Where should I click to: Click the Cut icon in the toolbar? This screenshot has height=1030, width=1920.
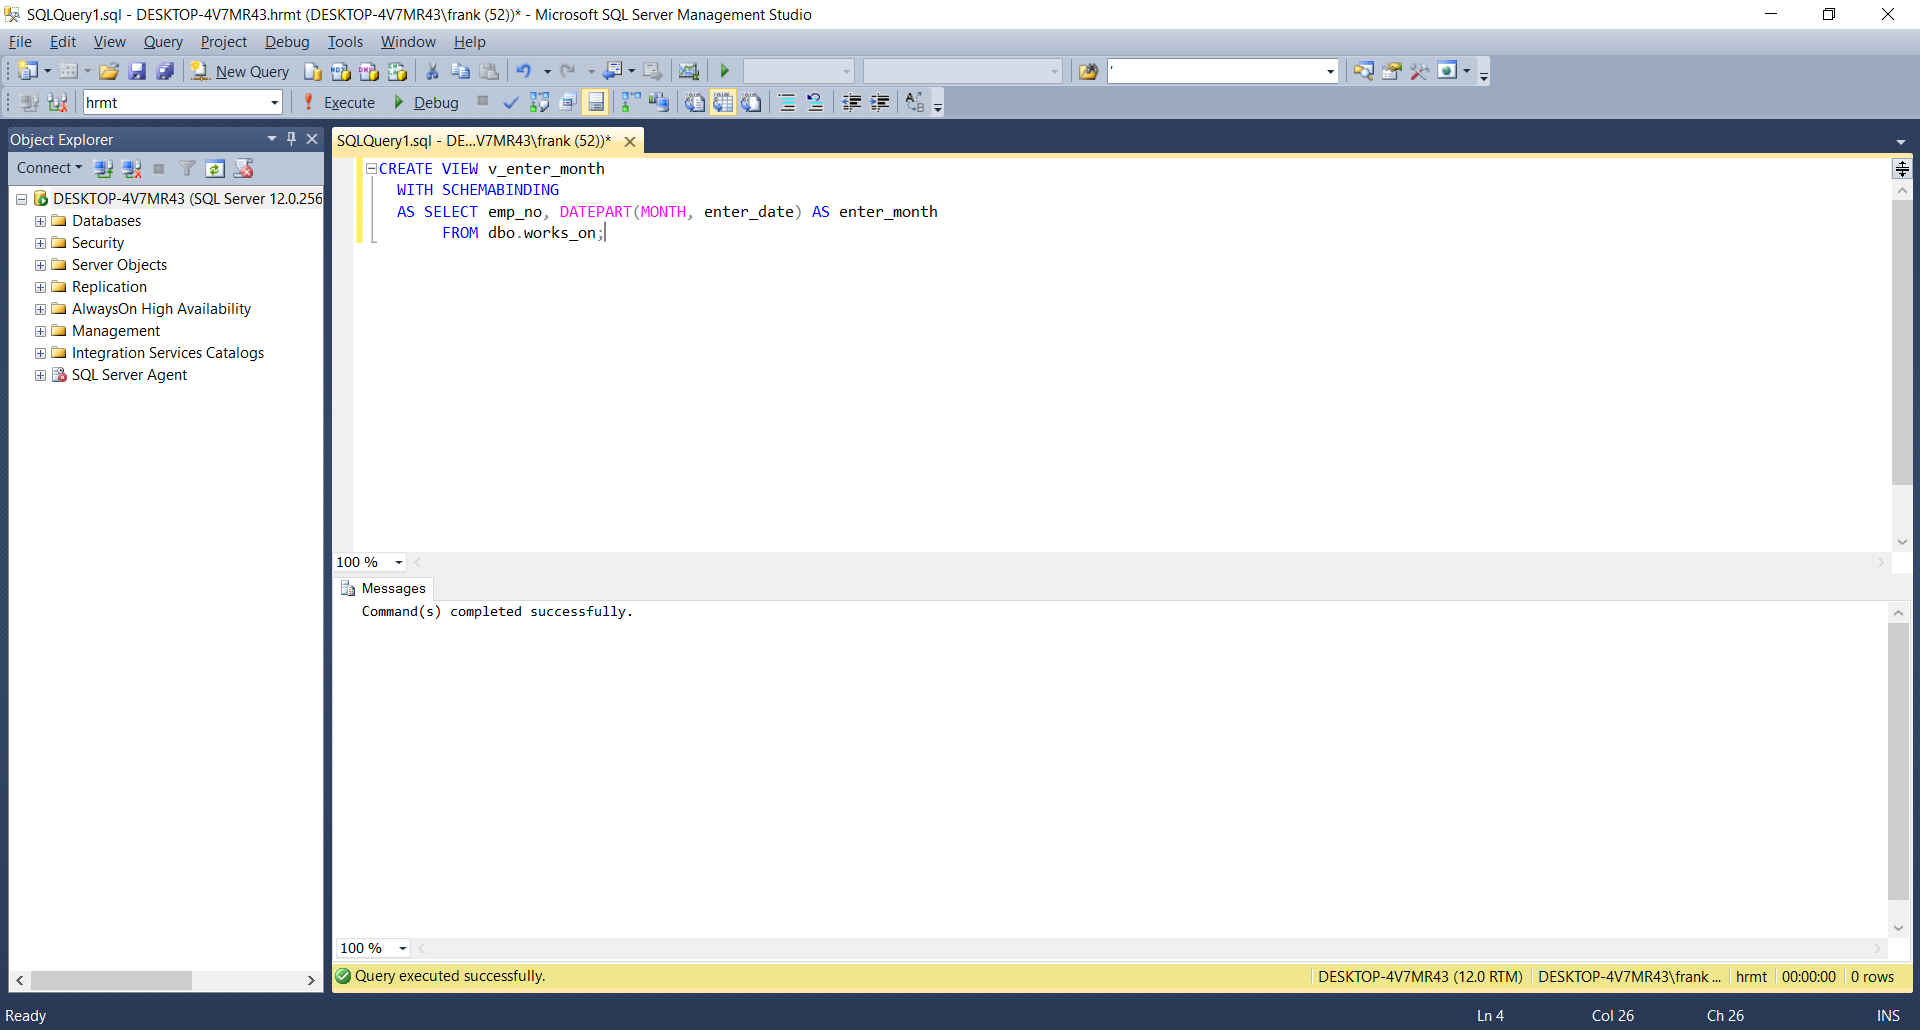pyautogui.click(x=432, y=71)
